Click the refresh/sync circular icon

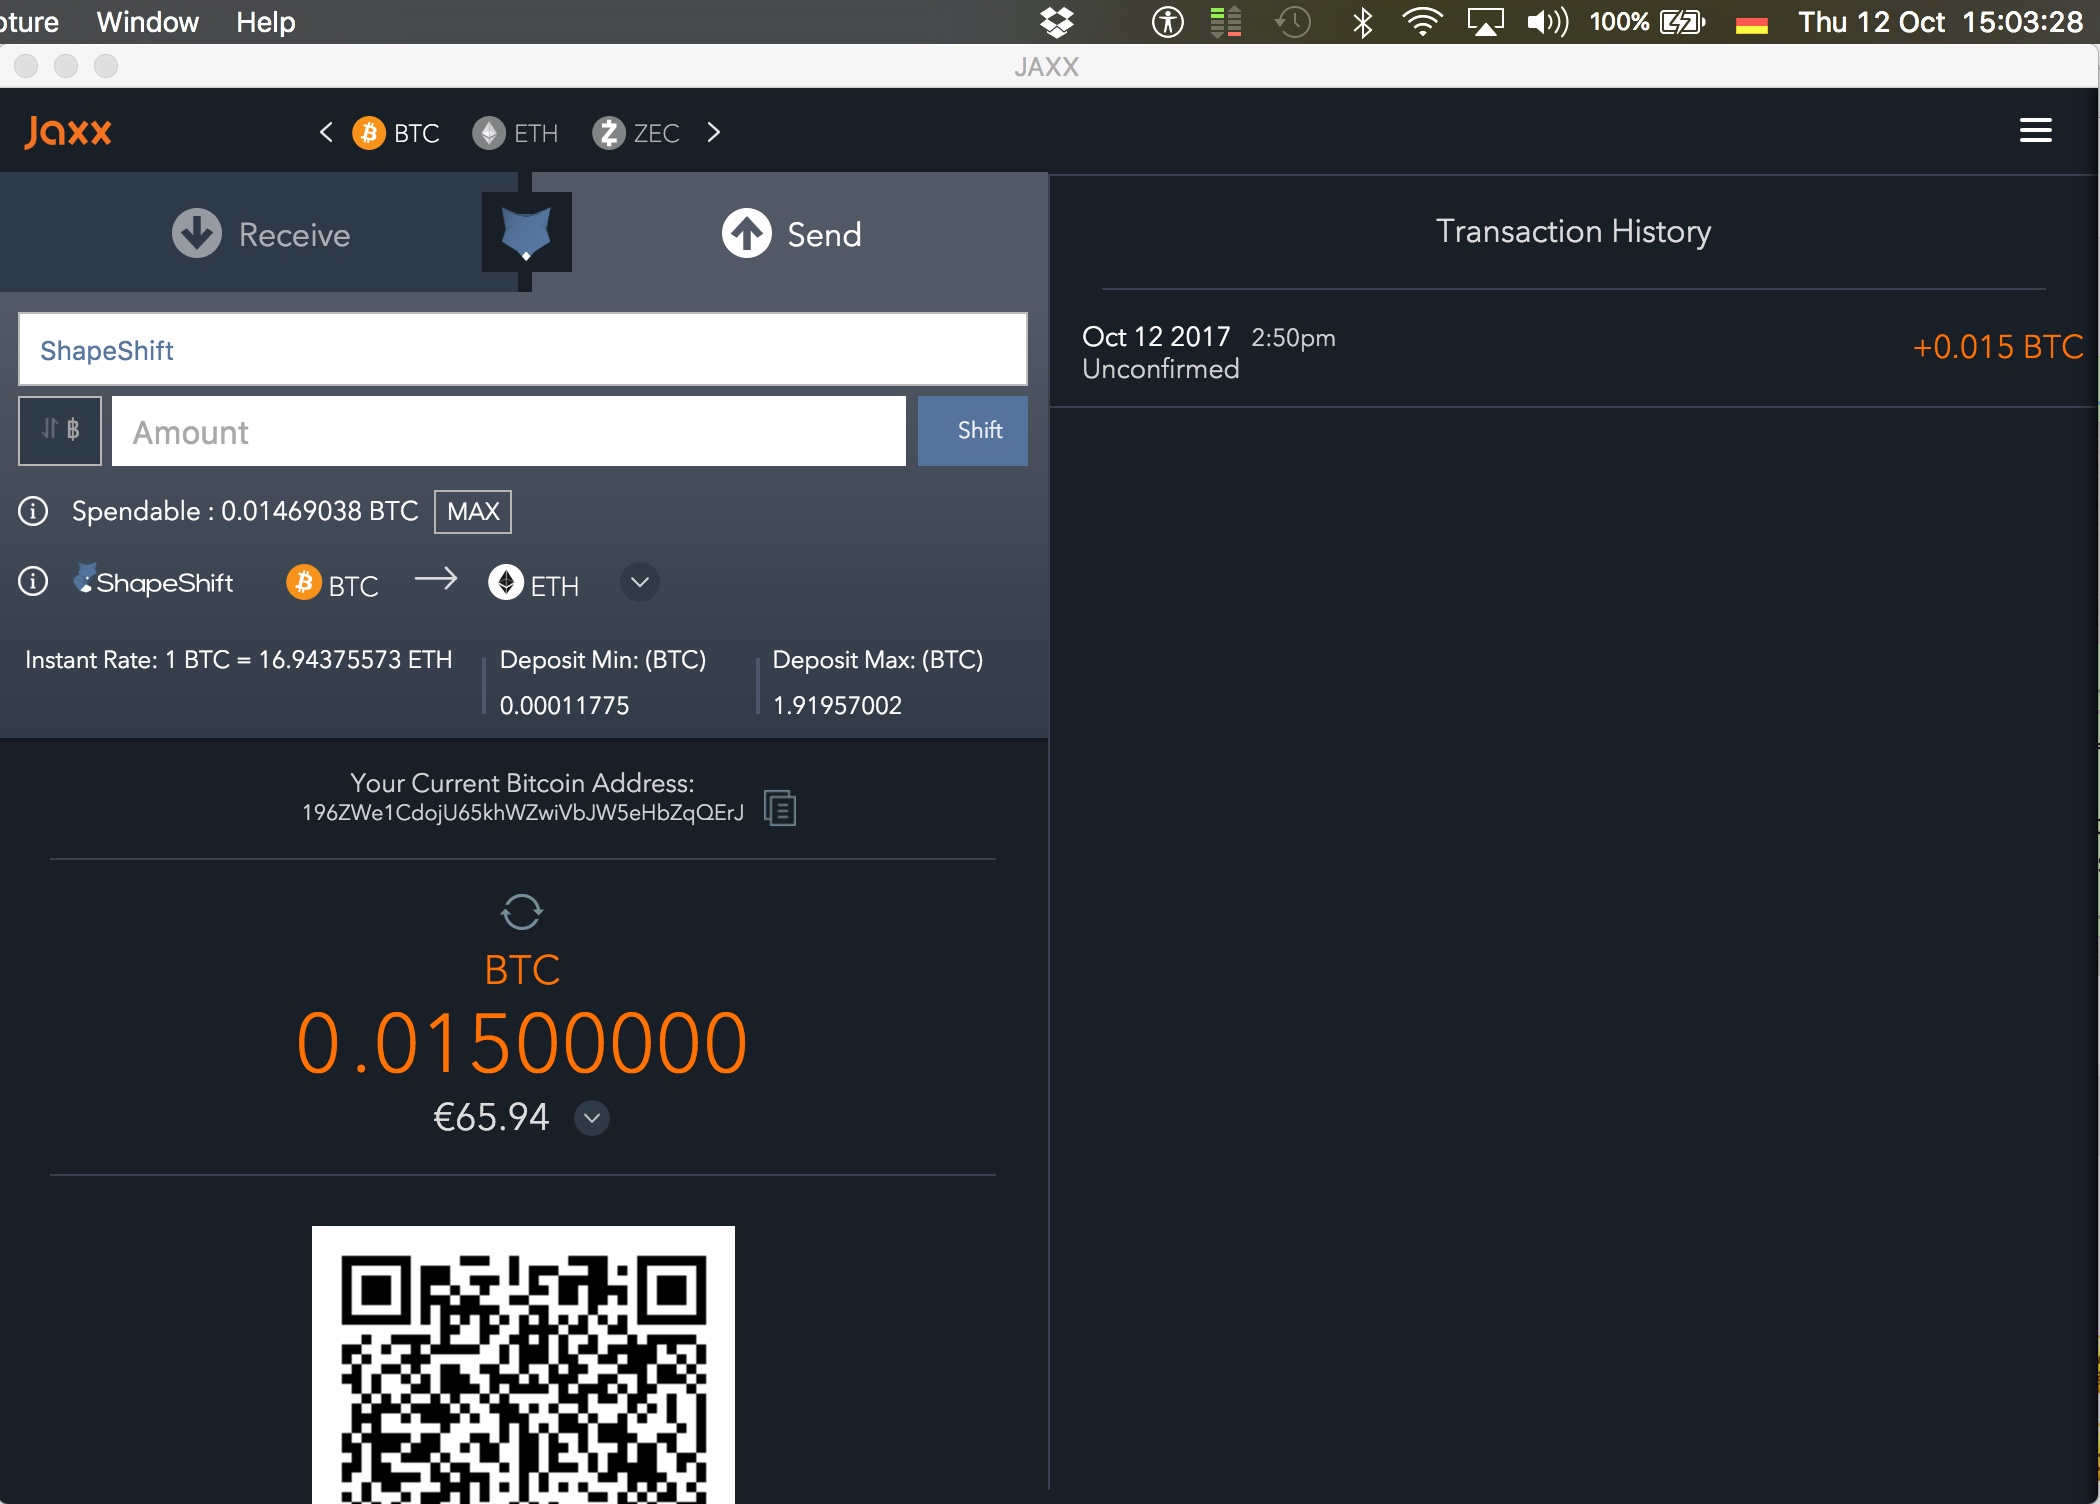[523, 908]
